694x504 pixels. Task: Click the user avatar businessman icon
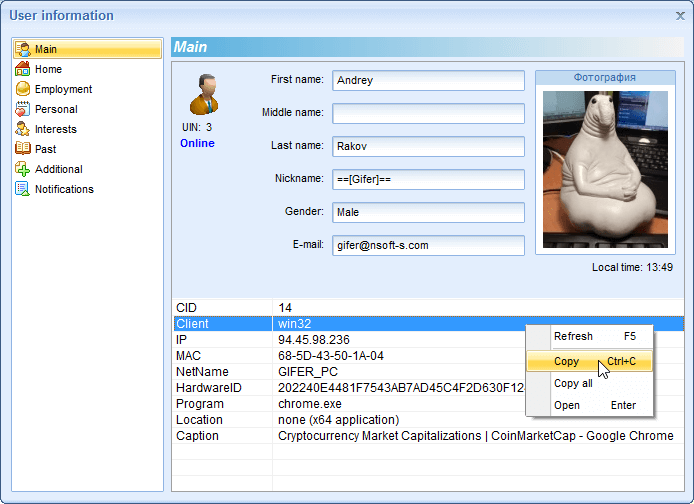pyautogui.click(x=204, y=95)
